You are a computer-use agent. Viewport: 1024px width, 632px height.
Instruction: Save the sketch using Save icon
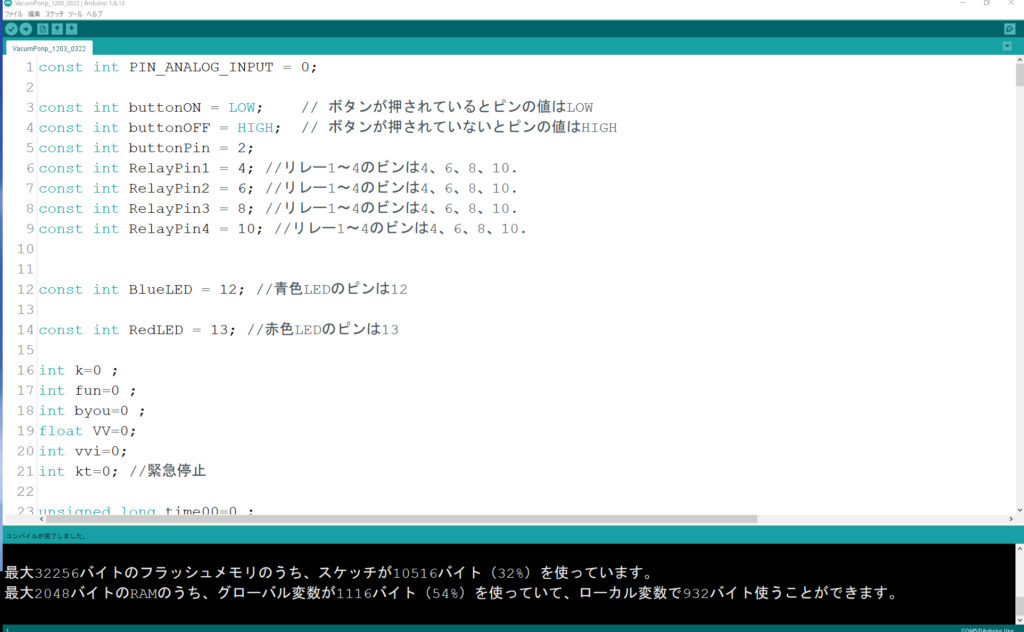point(72,29)
